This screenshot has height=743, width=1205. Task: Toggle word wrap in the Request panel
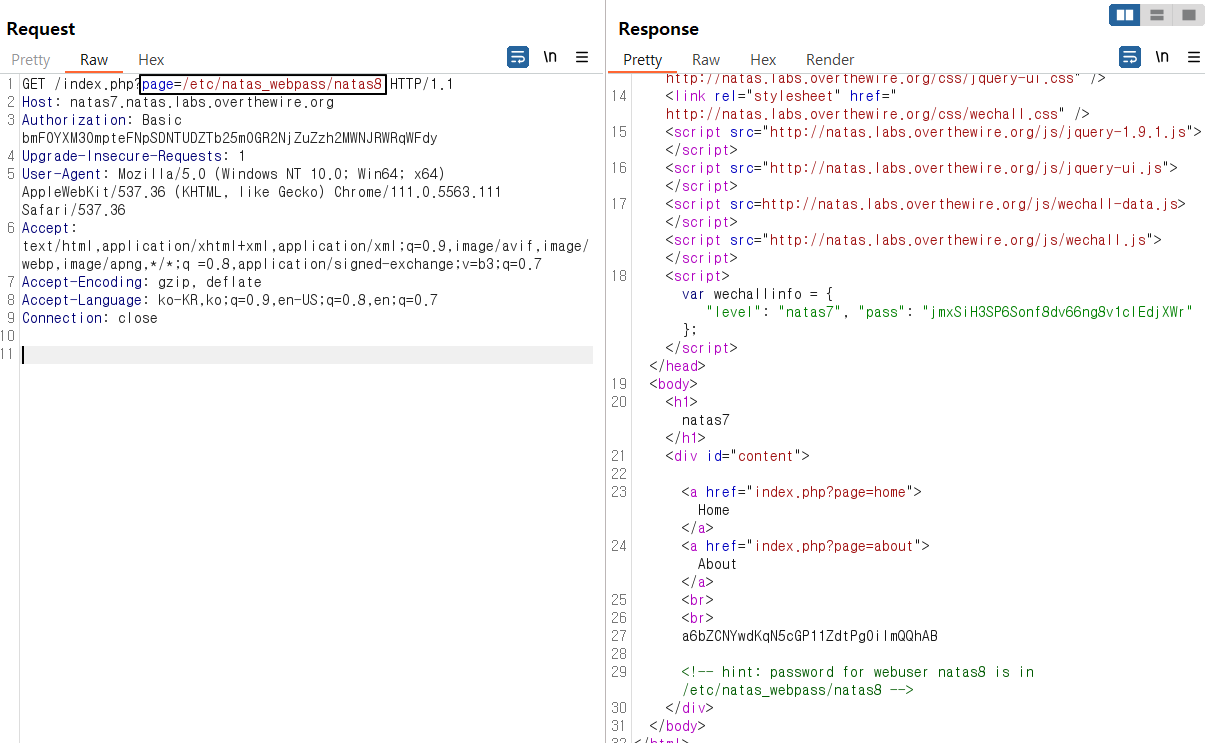click(x=517, y=57)
